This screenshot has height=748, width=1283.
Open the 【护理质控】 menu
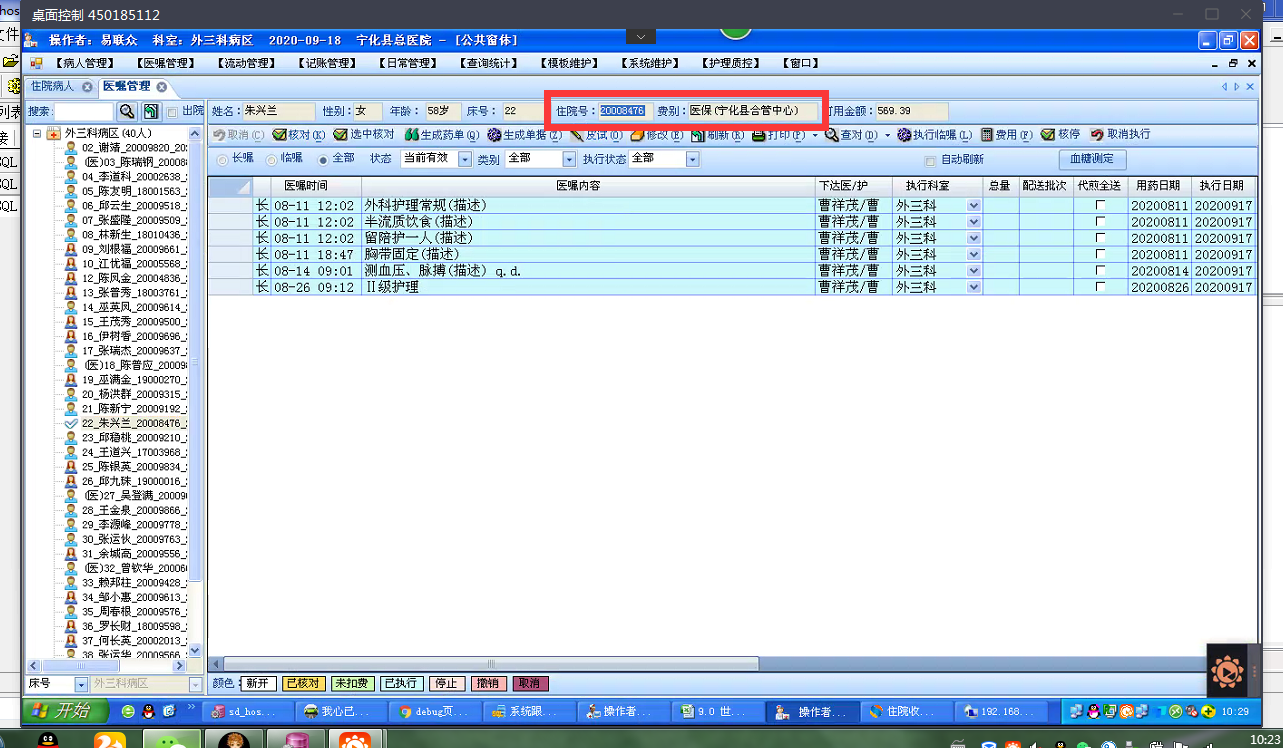coord(732,63)
